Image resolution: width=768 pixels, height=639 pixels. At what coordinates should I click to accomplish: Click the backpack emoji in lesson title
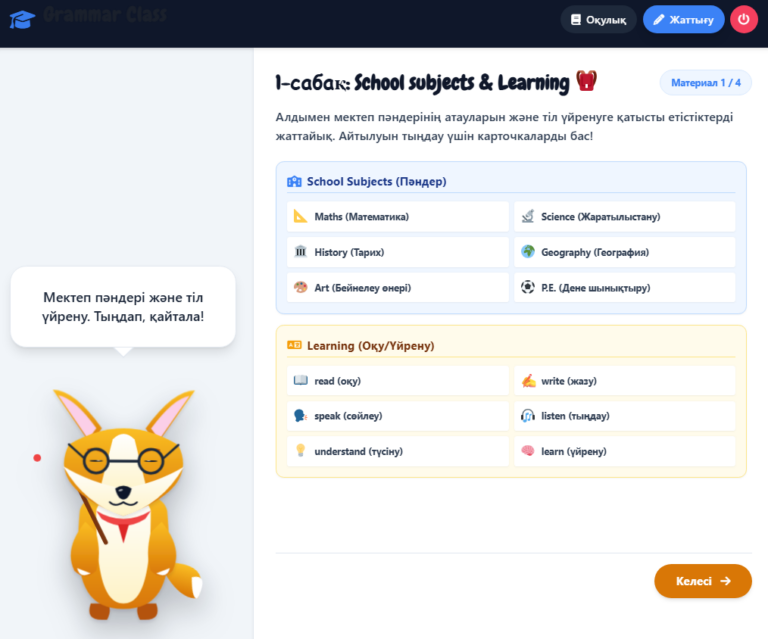click(586, 81)
